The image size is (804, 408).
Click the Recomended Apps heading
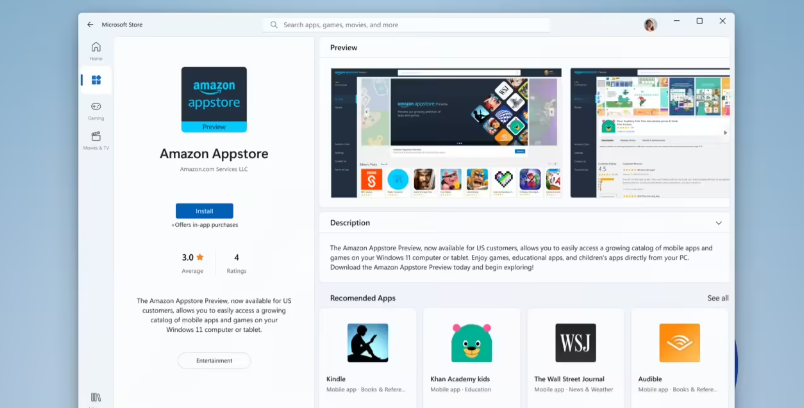click(363, 298)
